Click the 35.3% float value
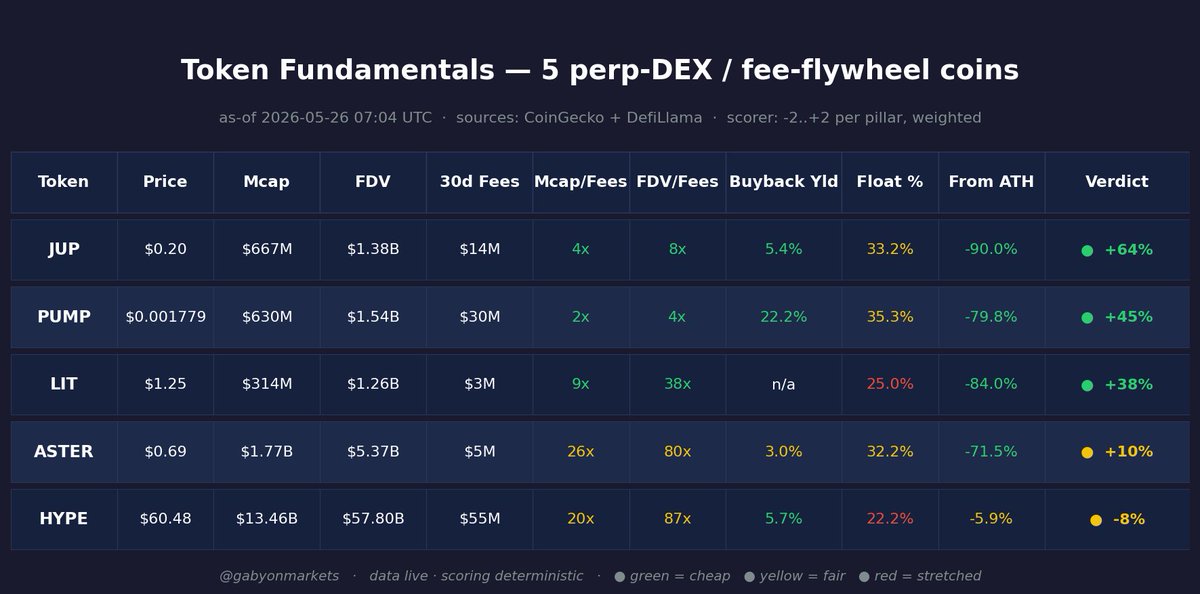The height and width of the screenshot is (594, 1200). [x=890, y=317]
